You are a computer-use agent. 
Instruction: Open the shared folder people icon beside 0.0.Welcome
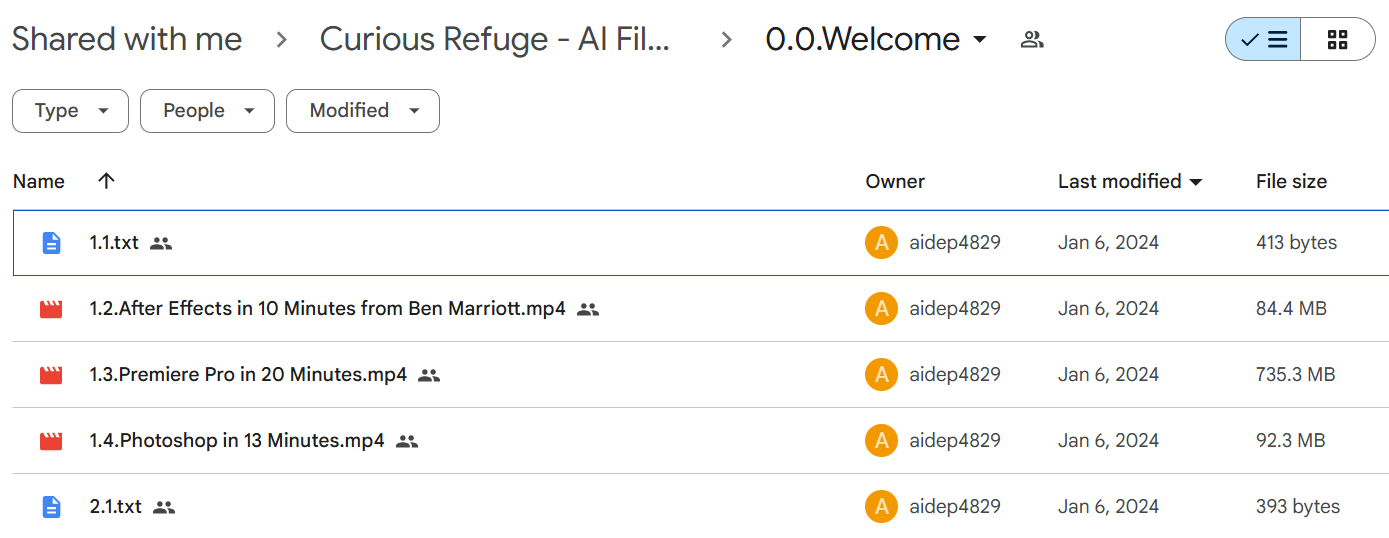click(1032, 40)
